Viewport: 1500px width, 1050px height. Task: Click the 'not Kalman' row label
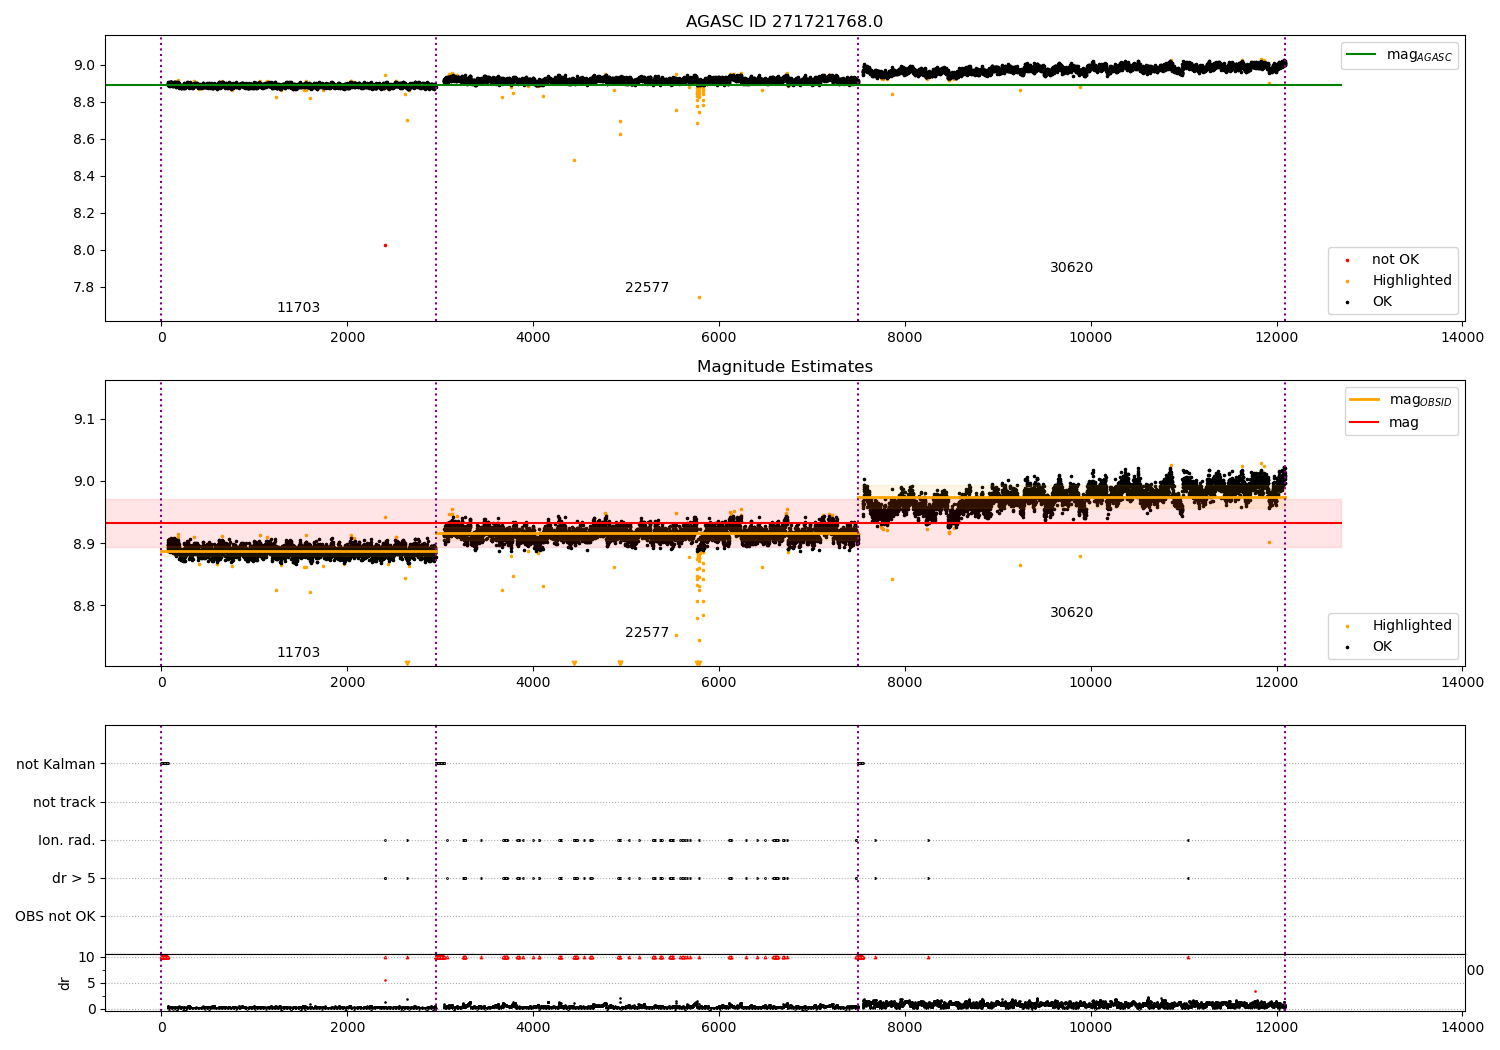click(56, 764)
